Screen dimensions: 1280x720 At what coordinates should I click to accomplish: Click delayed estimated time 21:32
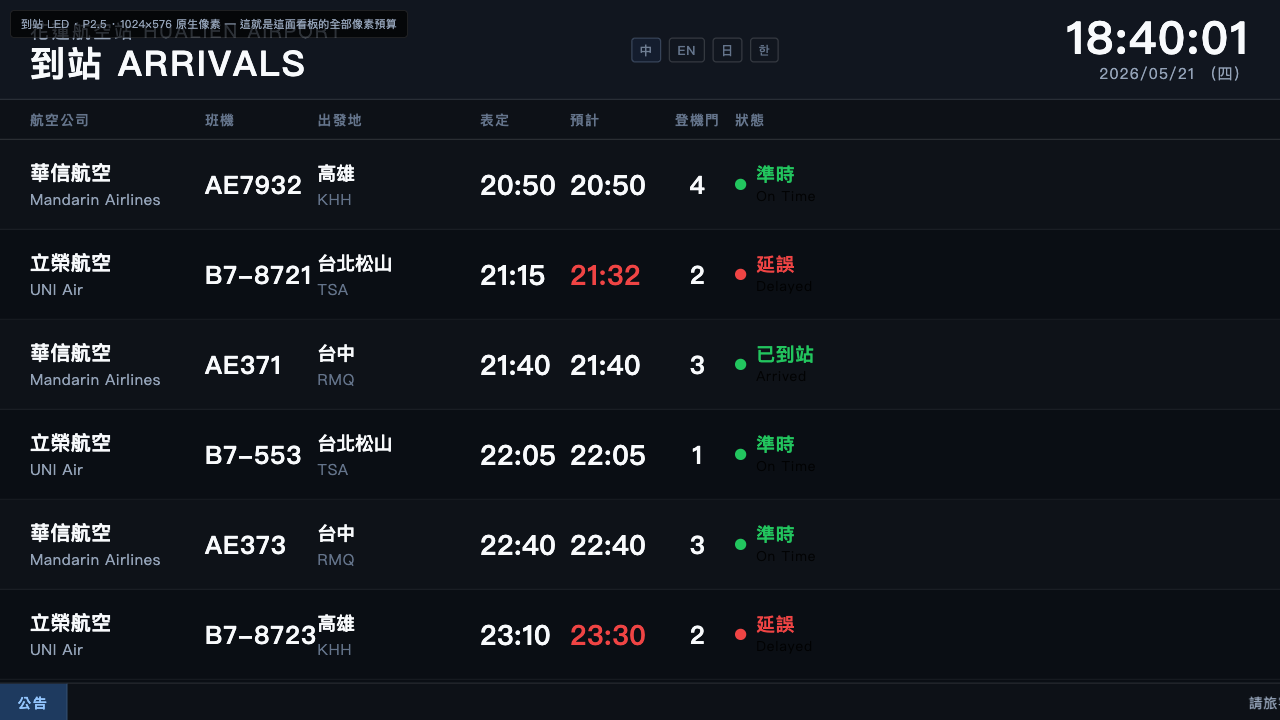605,275
